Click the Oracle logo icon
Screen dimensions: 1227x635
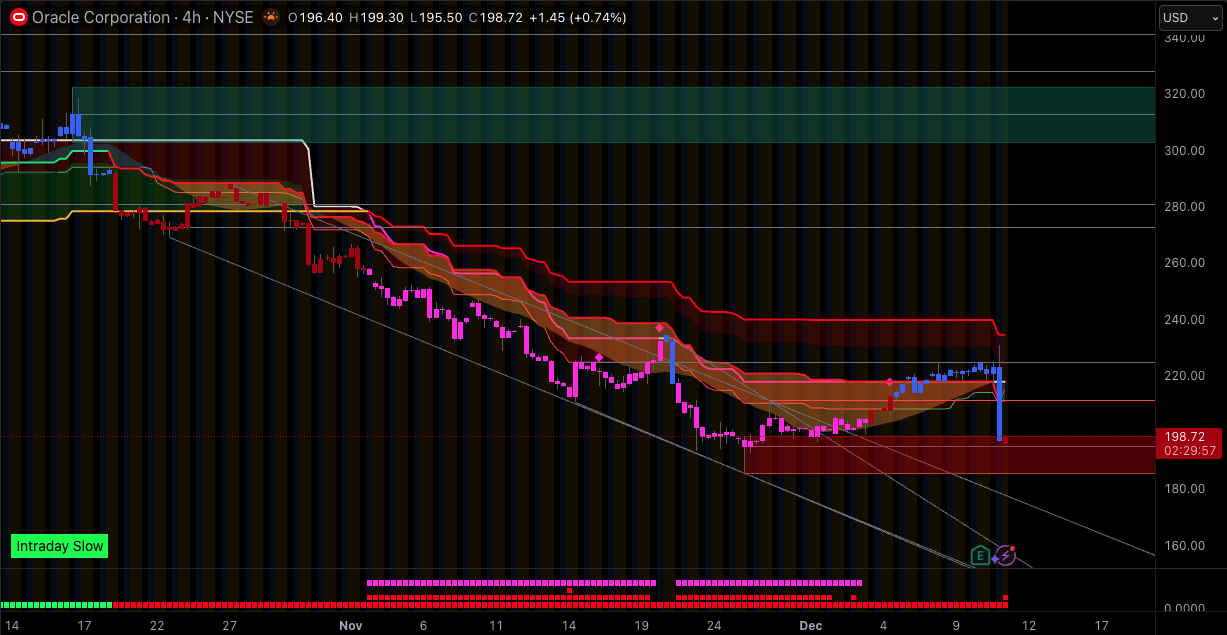point(18,17)
